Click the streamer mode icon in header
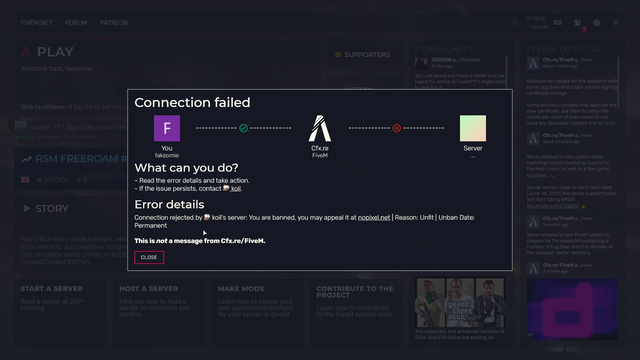 [558, 23]
